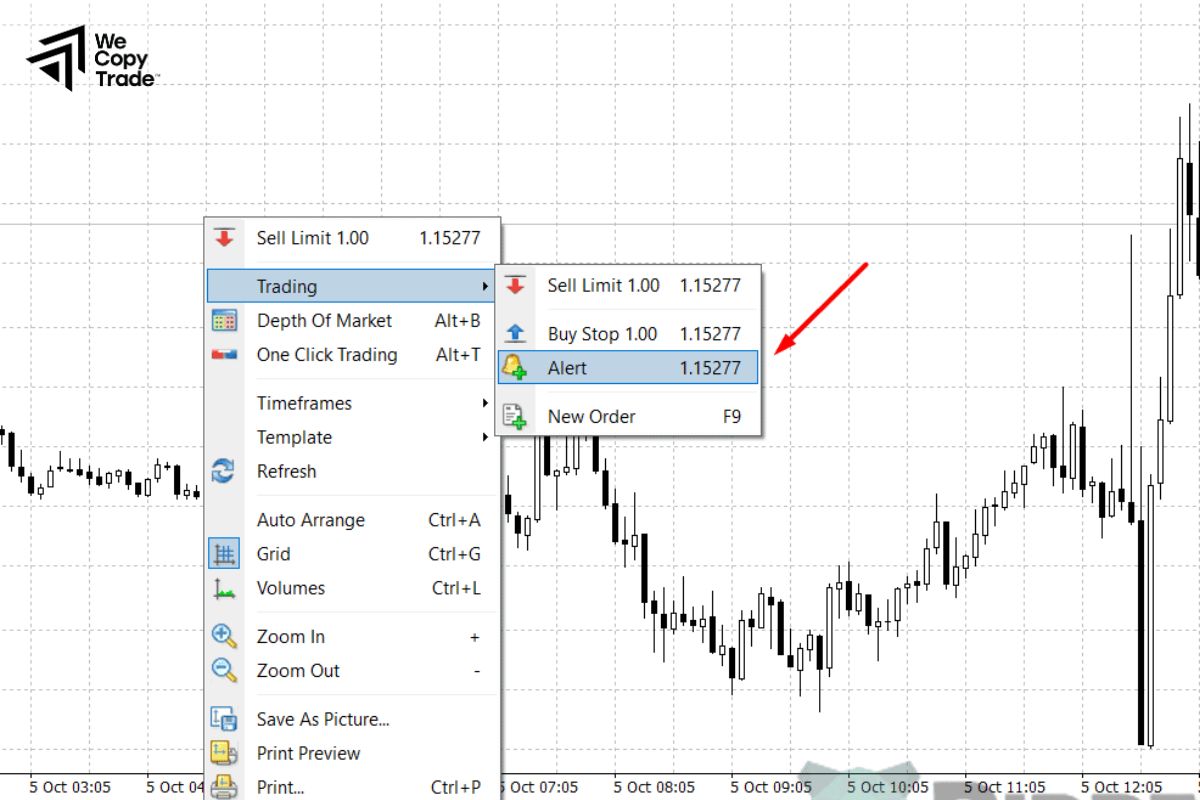Screen dimensions: 1200x800
Task: Click the Sell Limit 1.00 submenu entry
Action: (603, 285)
